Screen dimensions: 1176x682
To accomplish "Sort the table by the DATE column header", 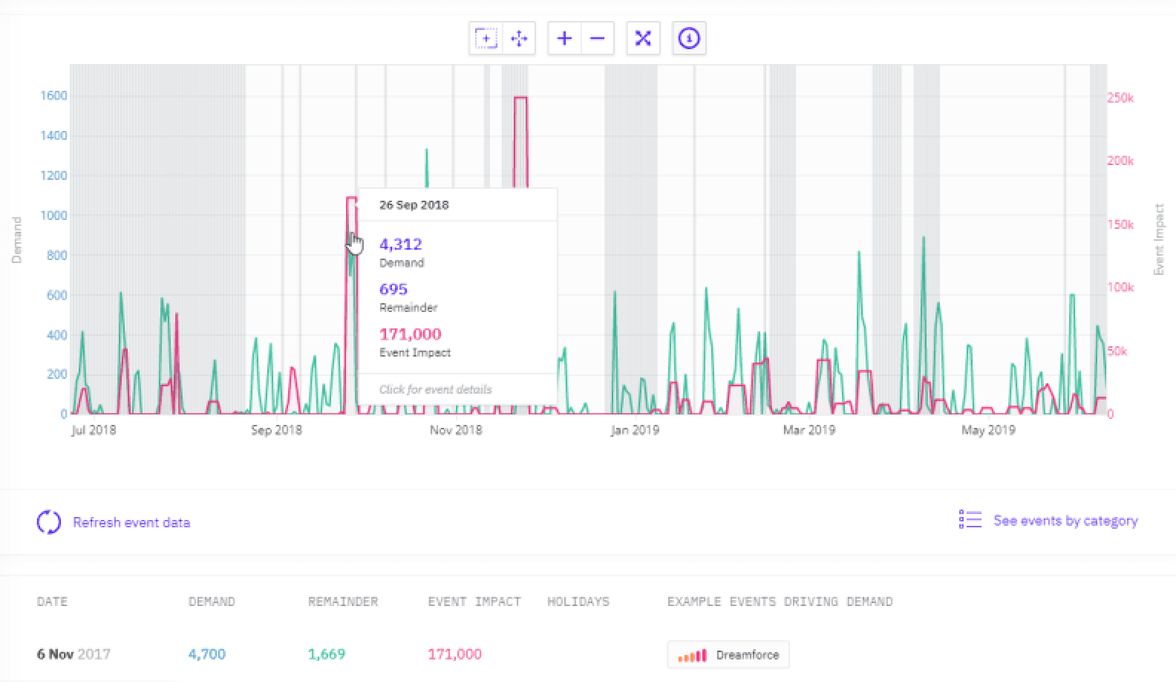I will [x=52, y=601].
